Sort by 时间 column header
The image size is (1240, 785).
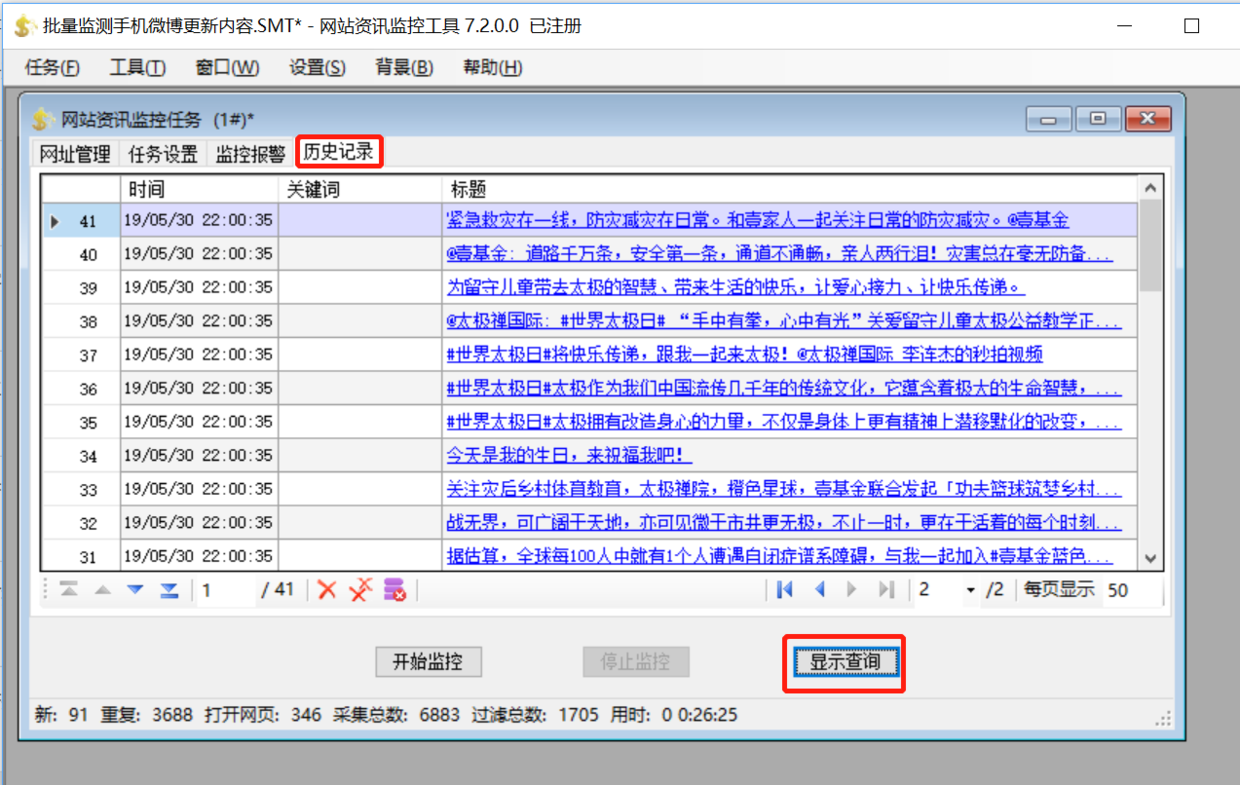(x=199, y=189)
